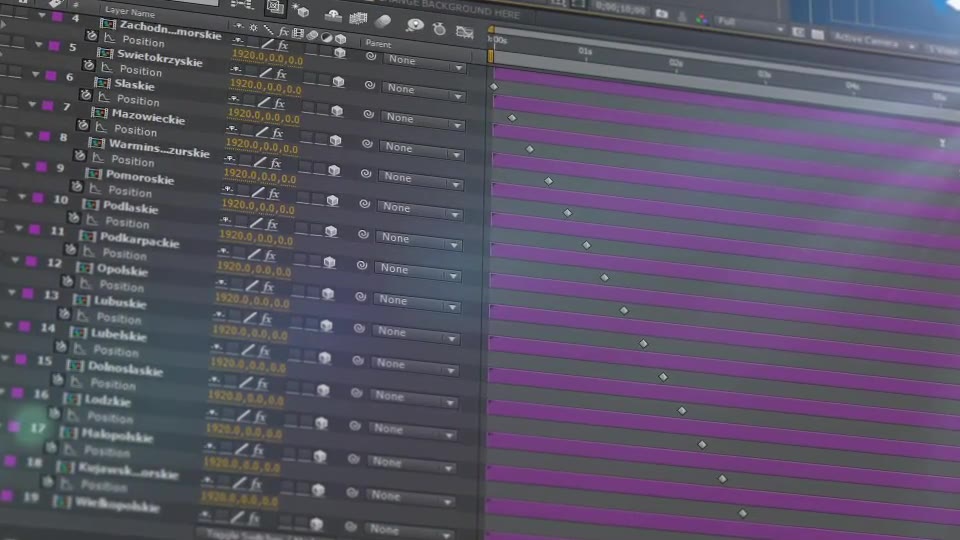Screen dimensions: 960x540
Task: Select Position keyframe of Zachodn...morskie layer
Action: pos(493,86)
